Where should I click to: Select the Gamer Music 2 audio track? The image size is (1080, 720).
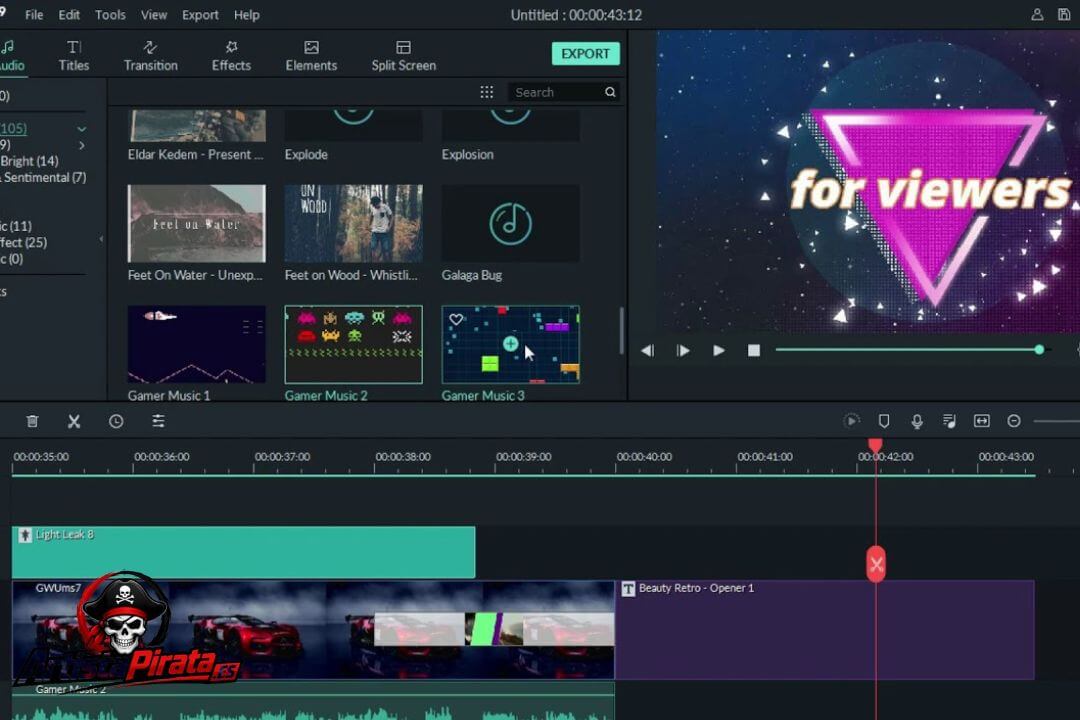point(313,701)
